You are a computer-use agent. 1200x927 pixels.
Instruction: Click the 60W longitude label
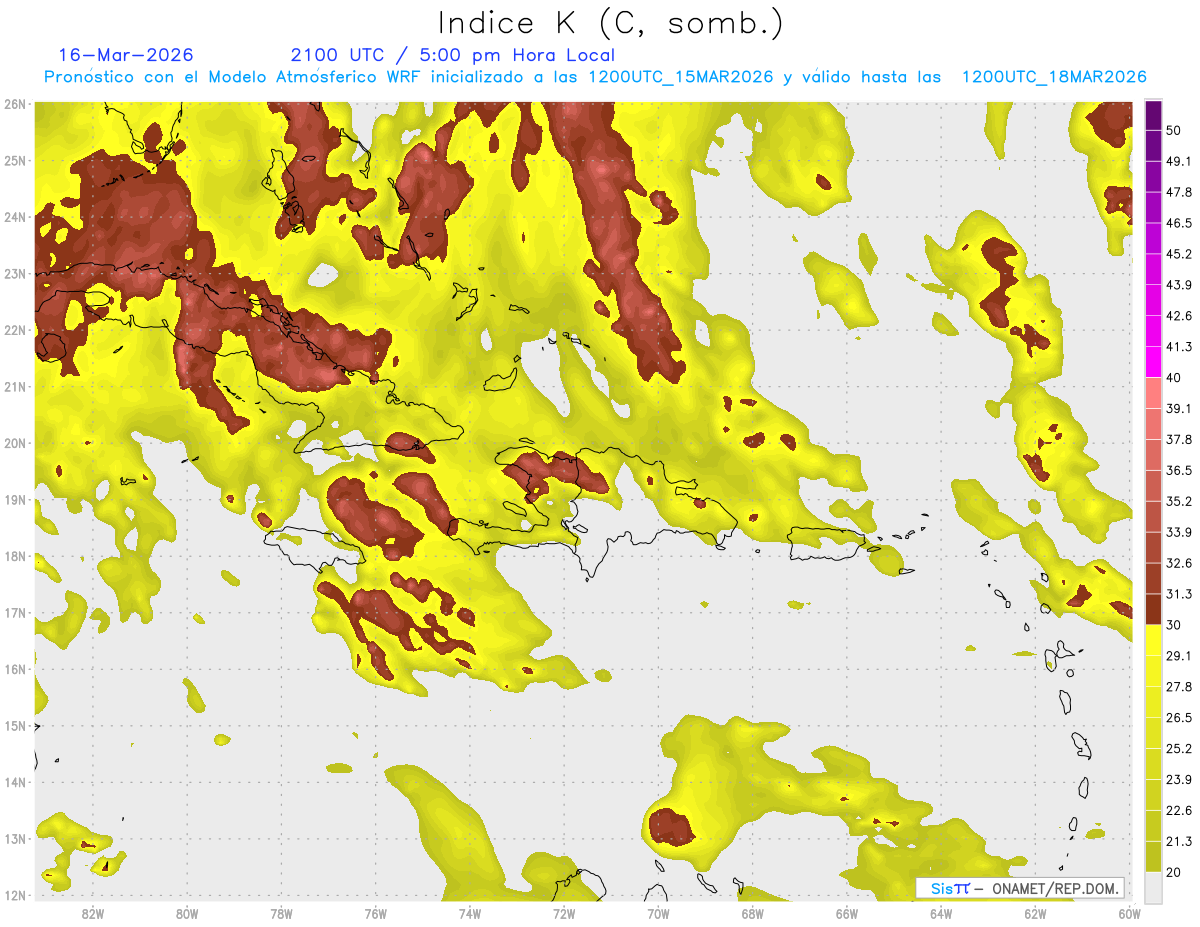tap(1129, 913)
